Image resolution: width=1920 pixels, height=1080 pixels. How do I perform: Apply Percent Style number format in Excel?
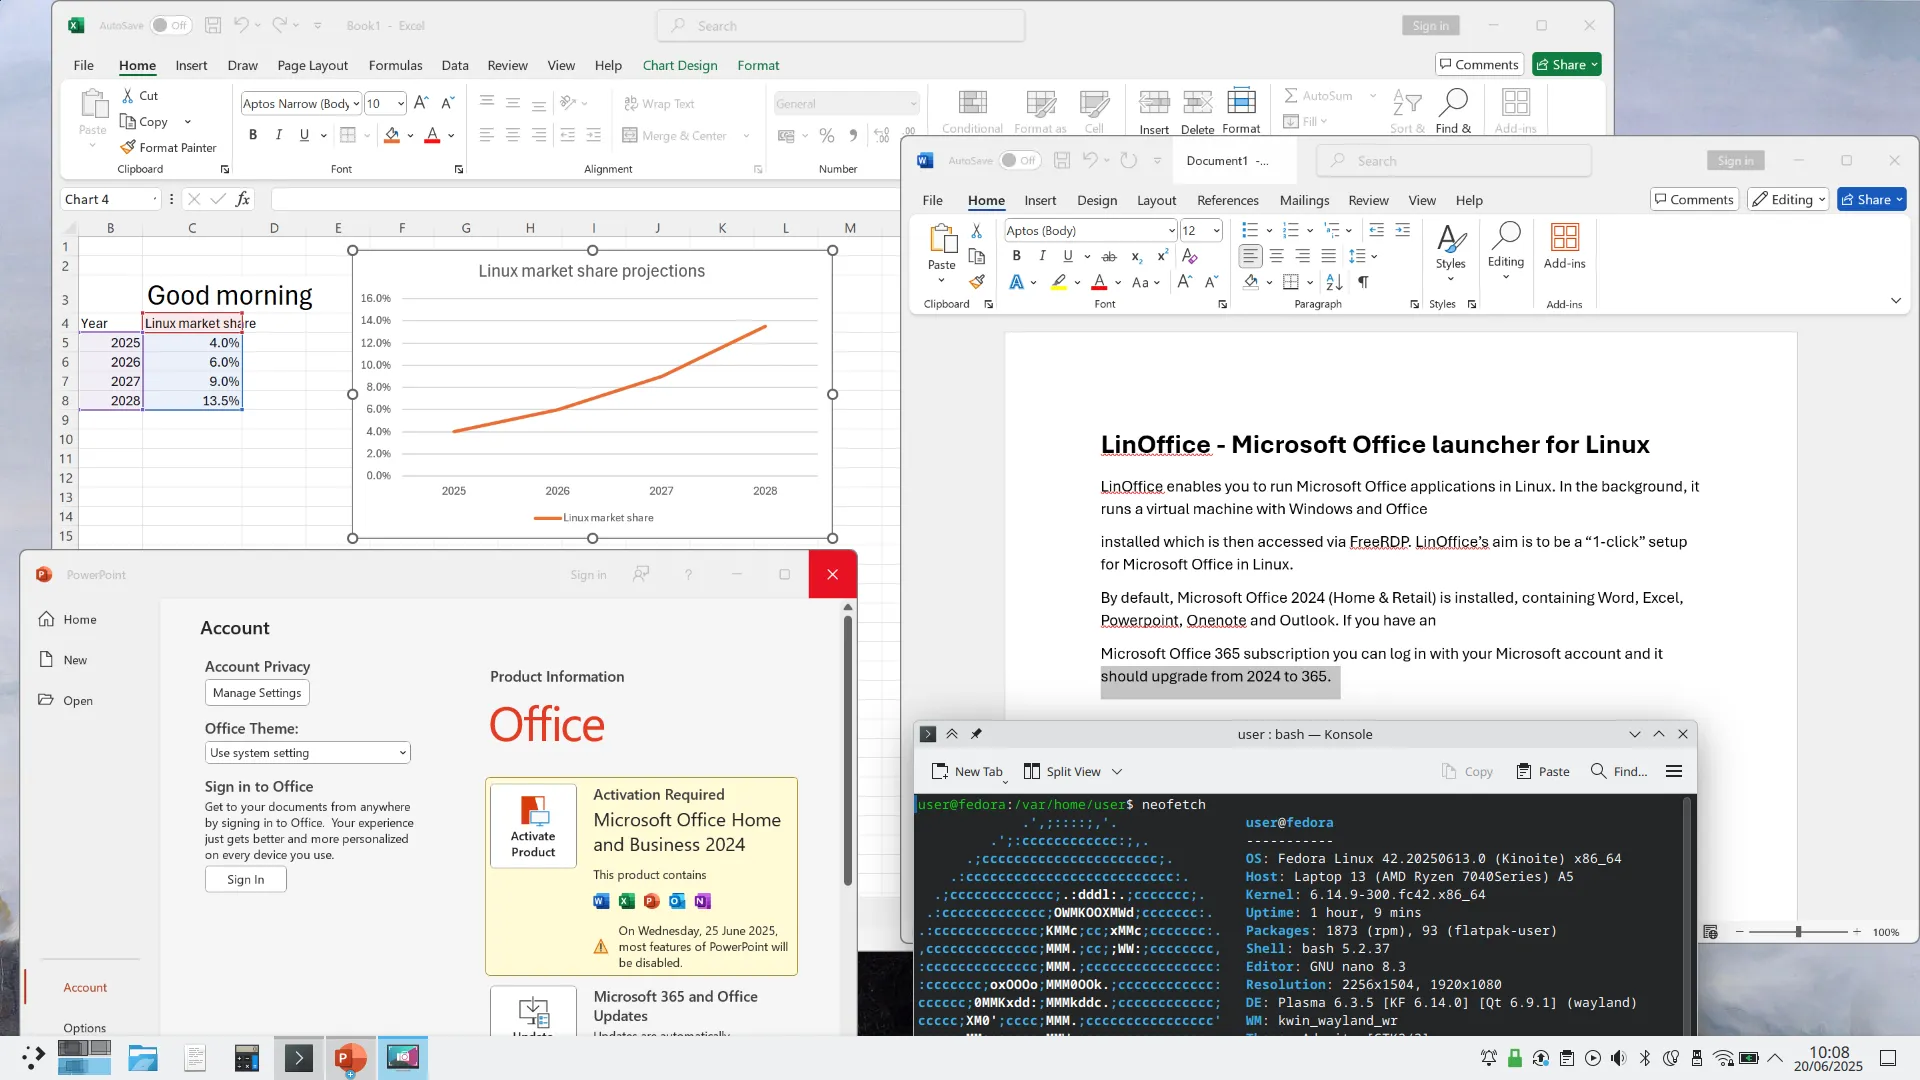point(827,135)
